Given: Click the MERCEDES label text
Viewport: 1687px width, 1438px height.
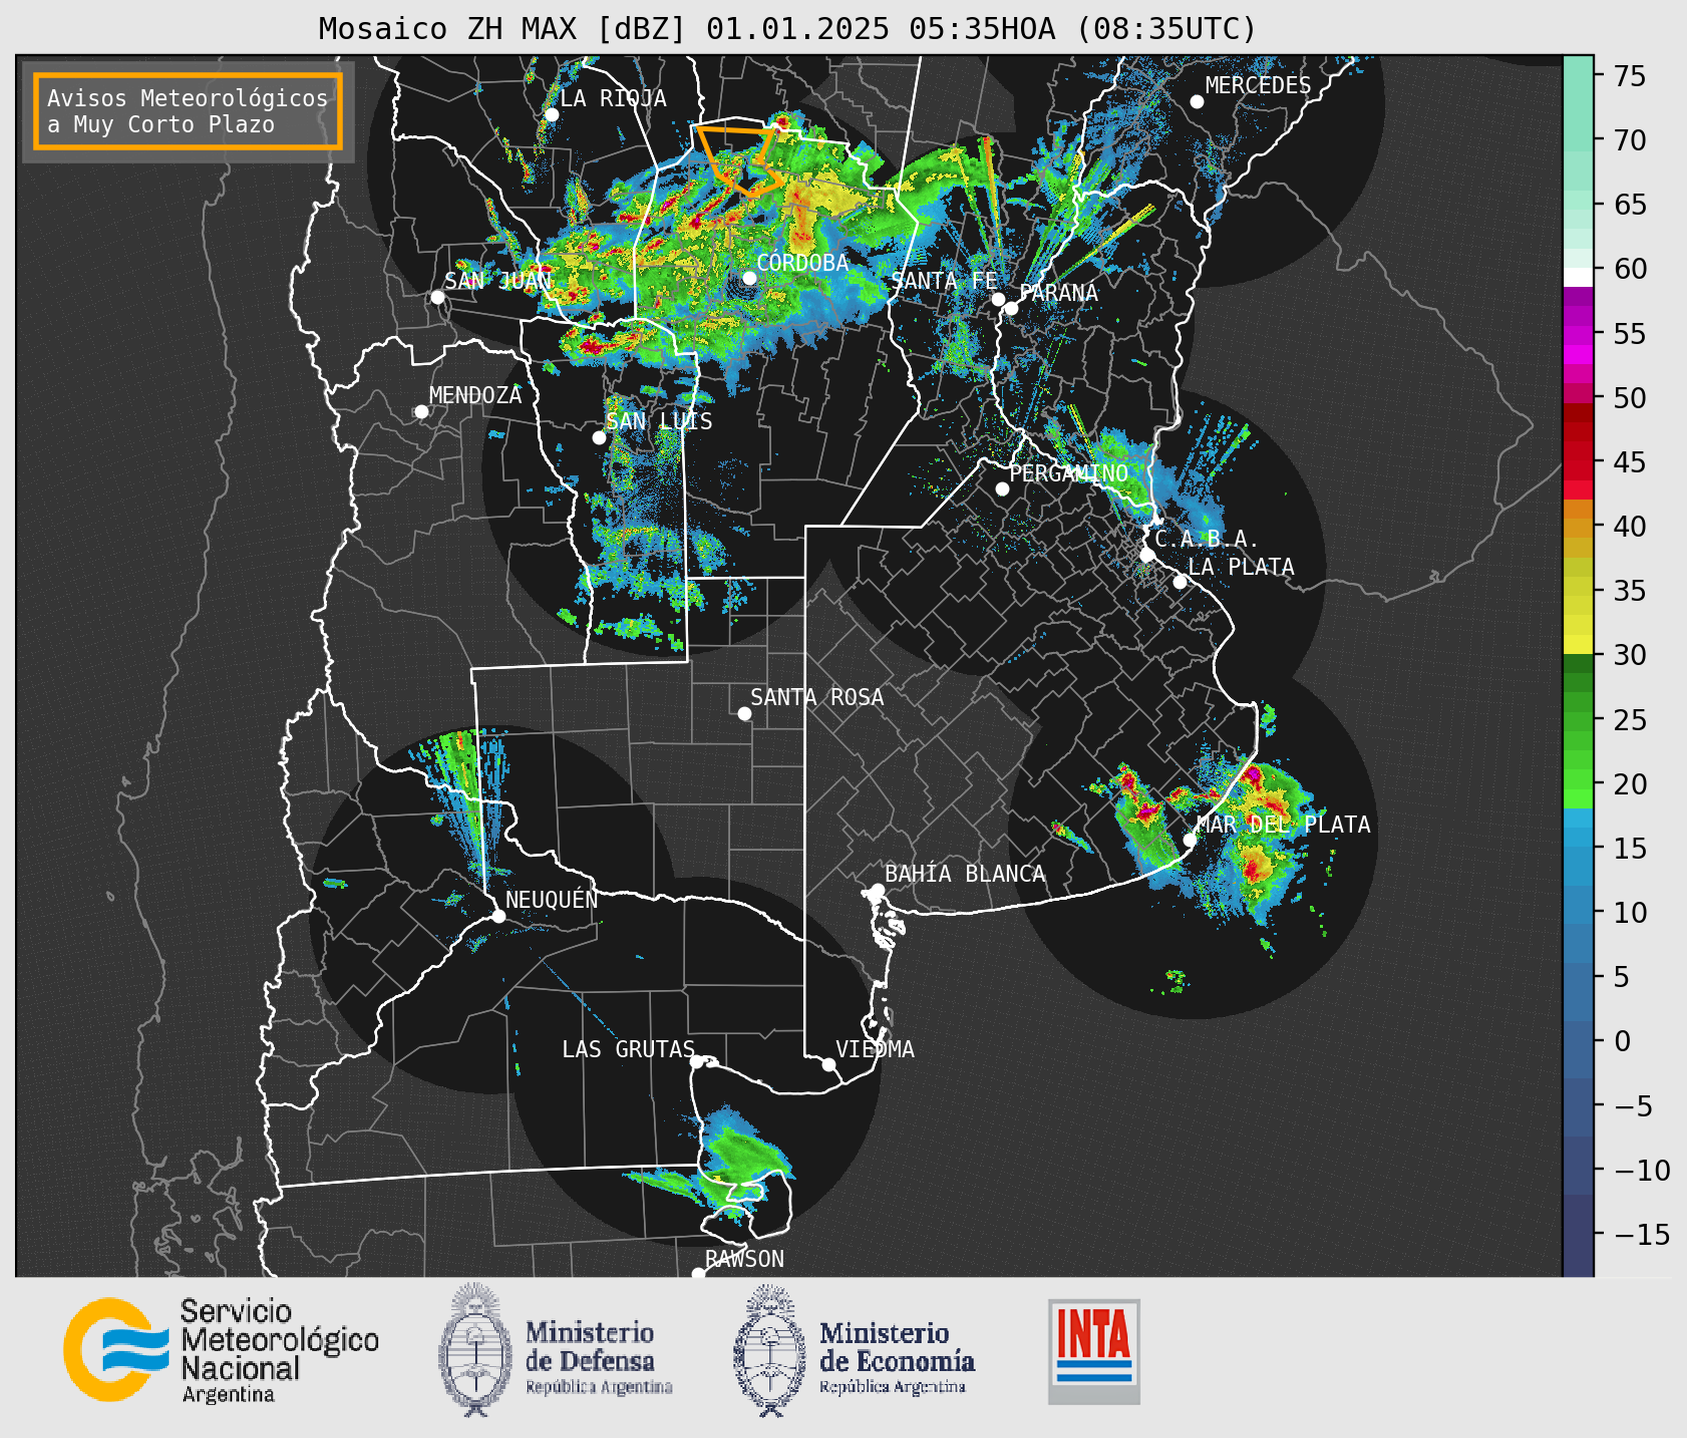Looking at the screenshot, I should [x=1258, y=86].
